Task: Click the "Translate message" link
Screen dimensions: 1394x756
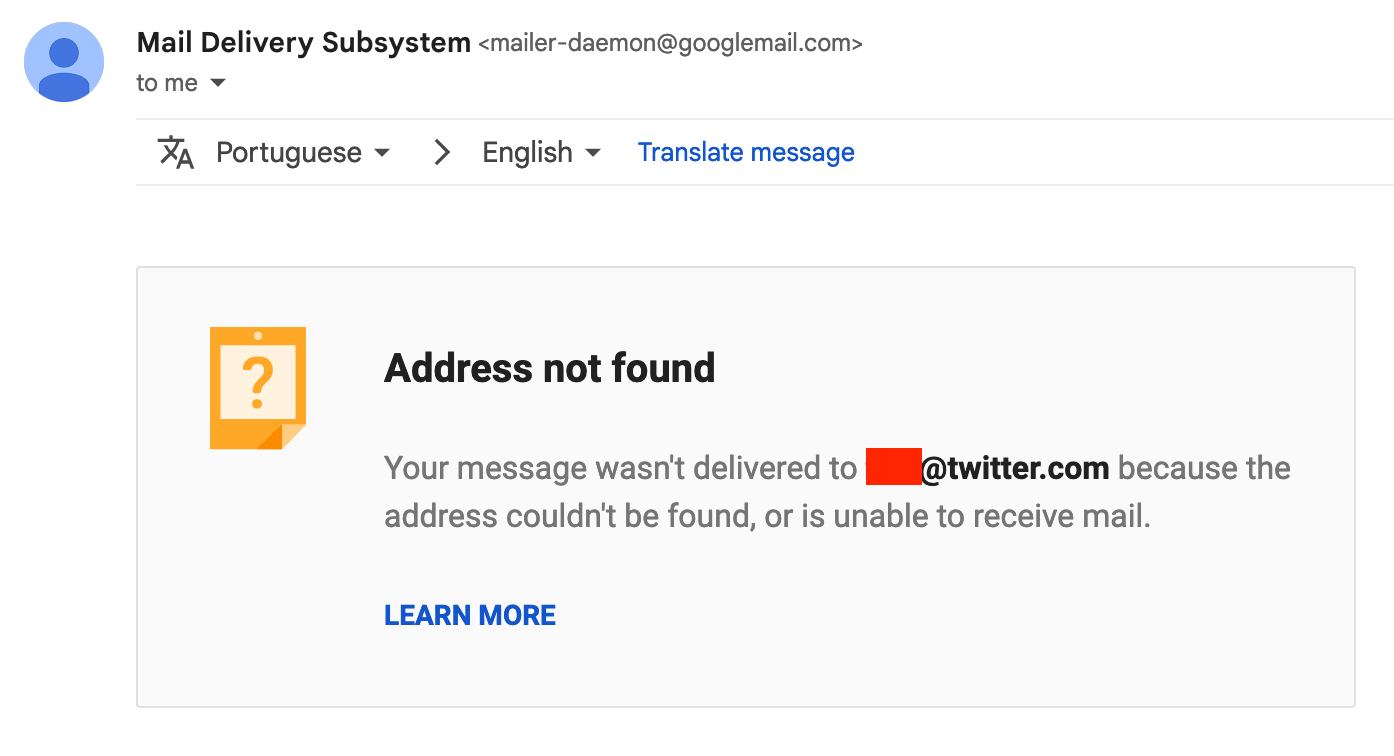Action: [746, 152]
